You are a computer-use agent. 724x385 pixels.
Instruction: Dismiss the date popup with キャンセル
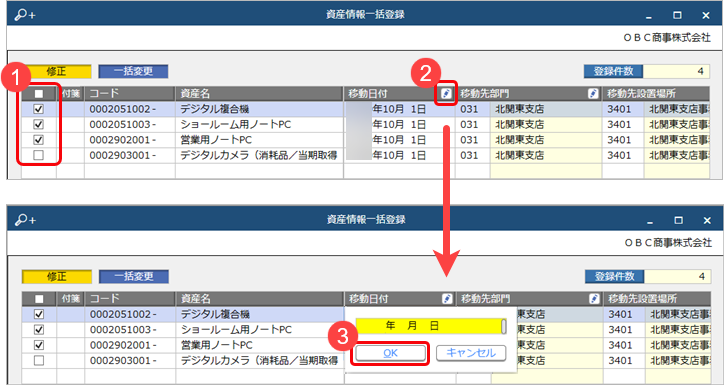pos(471,353)
